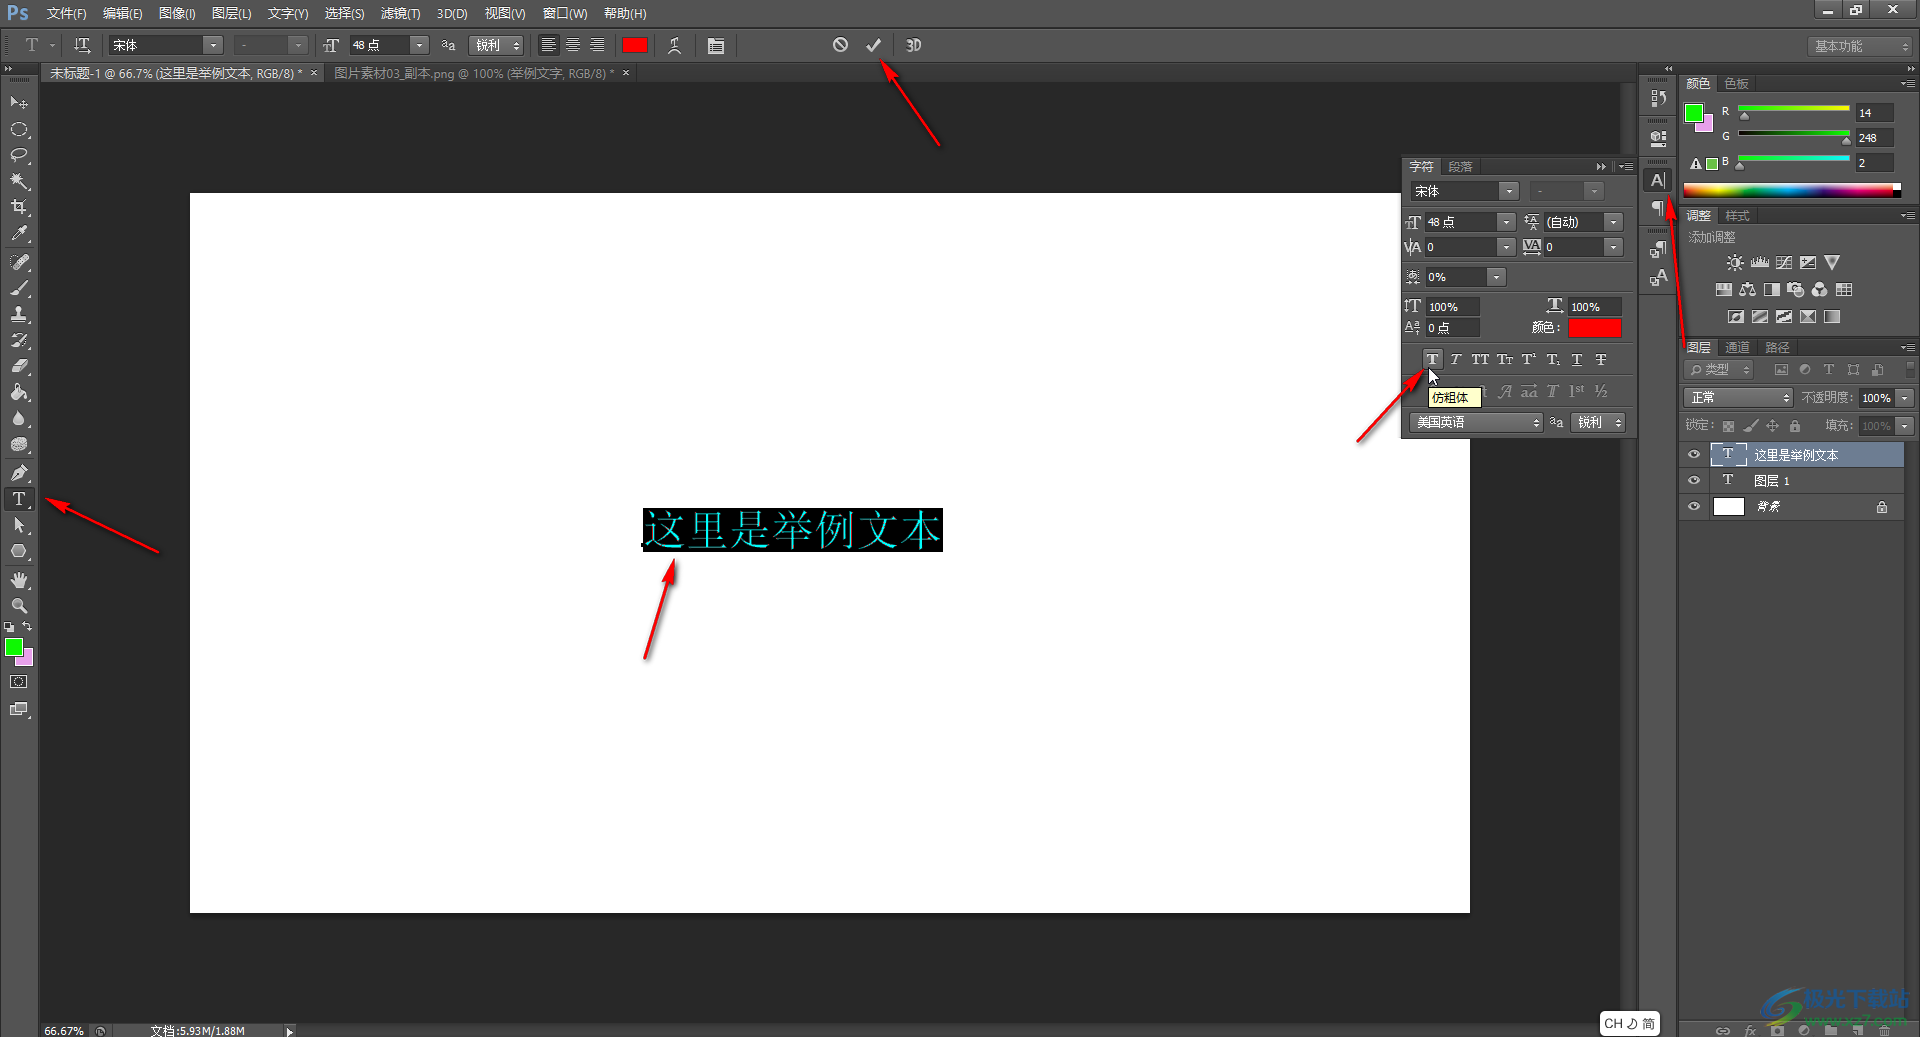Select the Crop tool

click(x=19, y=207)
